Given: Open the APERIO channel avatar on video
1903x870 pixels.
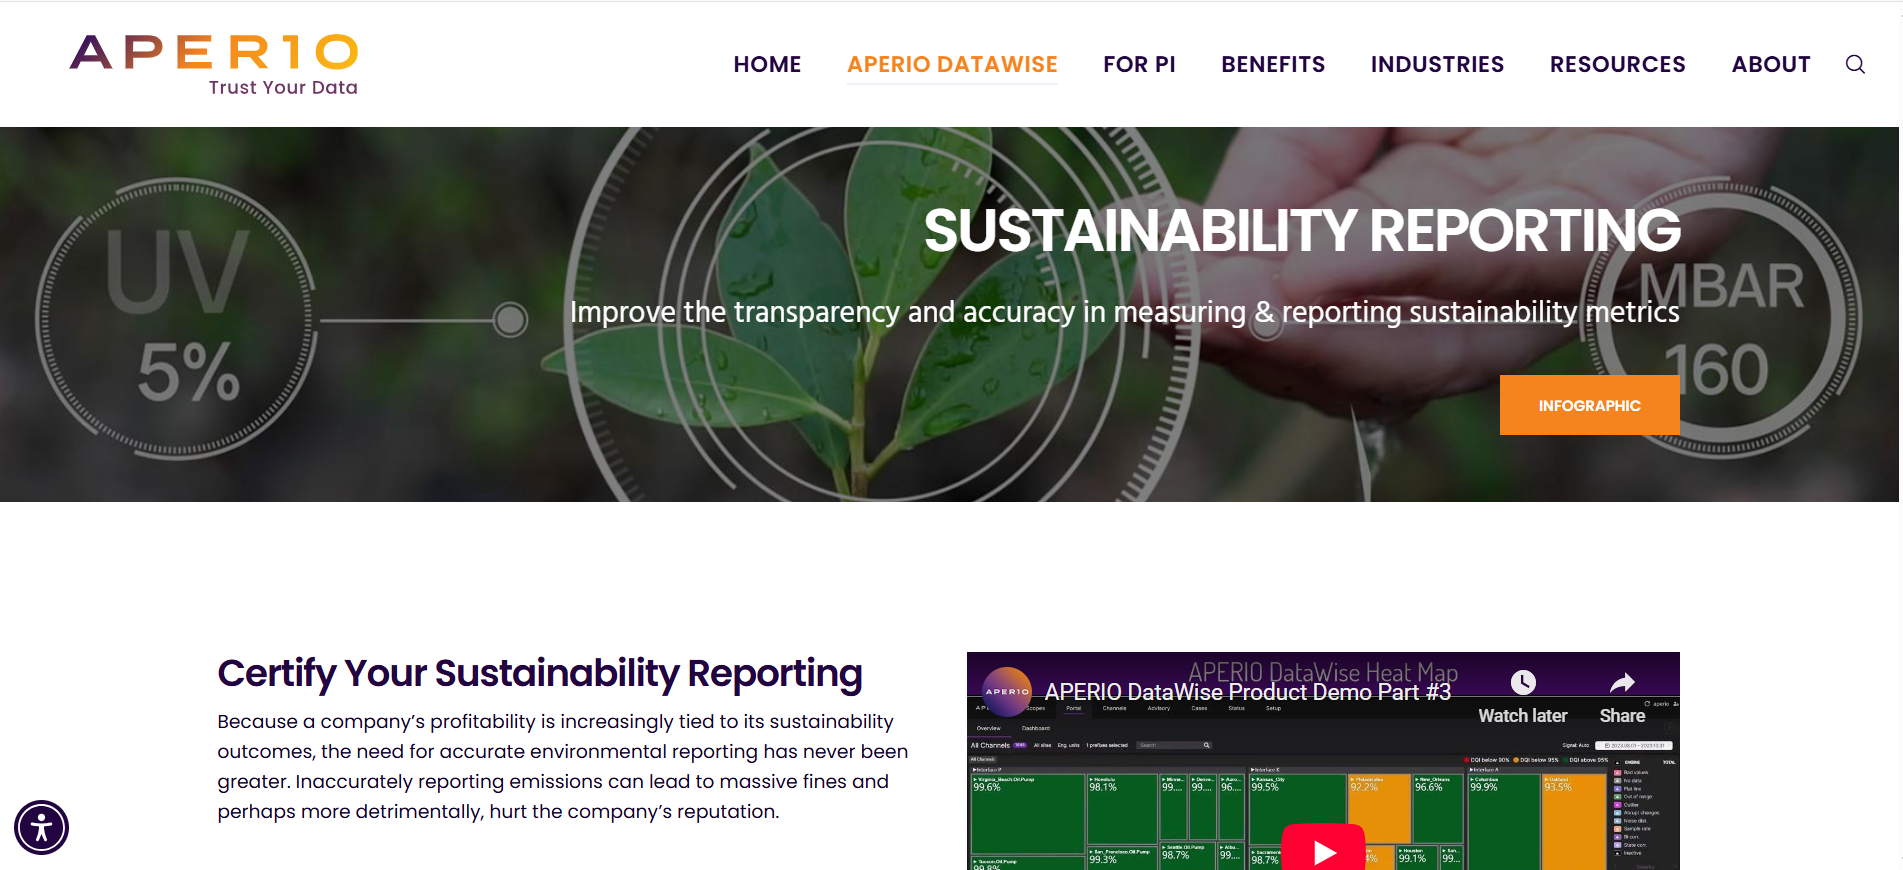Looking at the screenshot, I should pos(1007,691).
